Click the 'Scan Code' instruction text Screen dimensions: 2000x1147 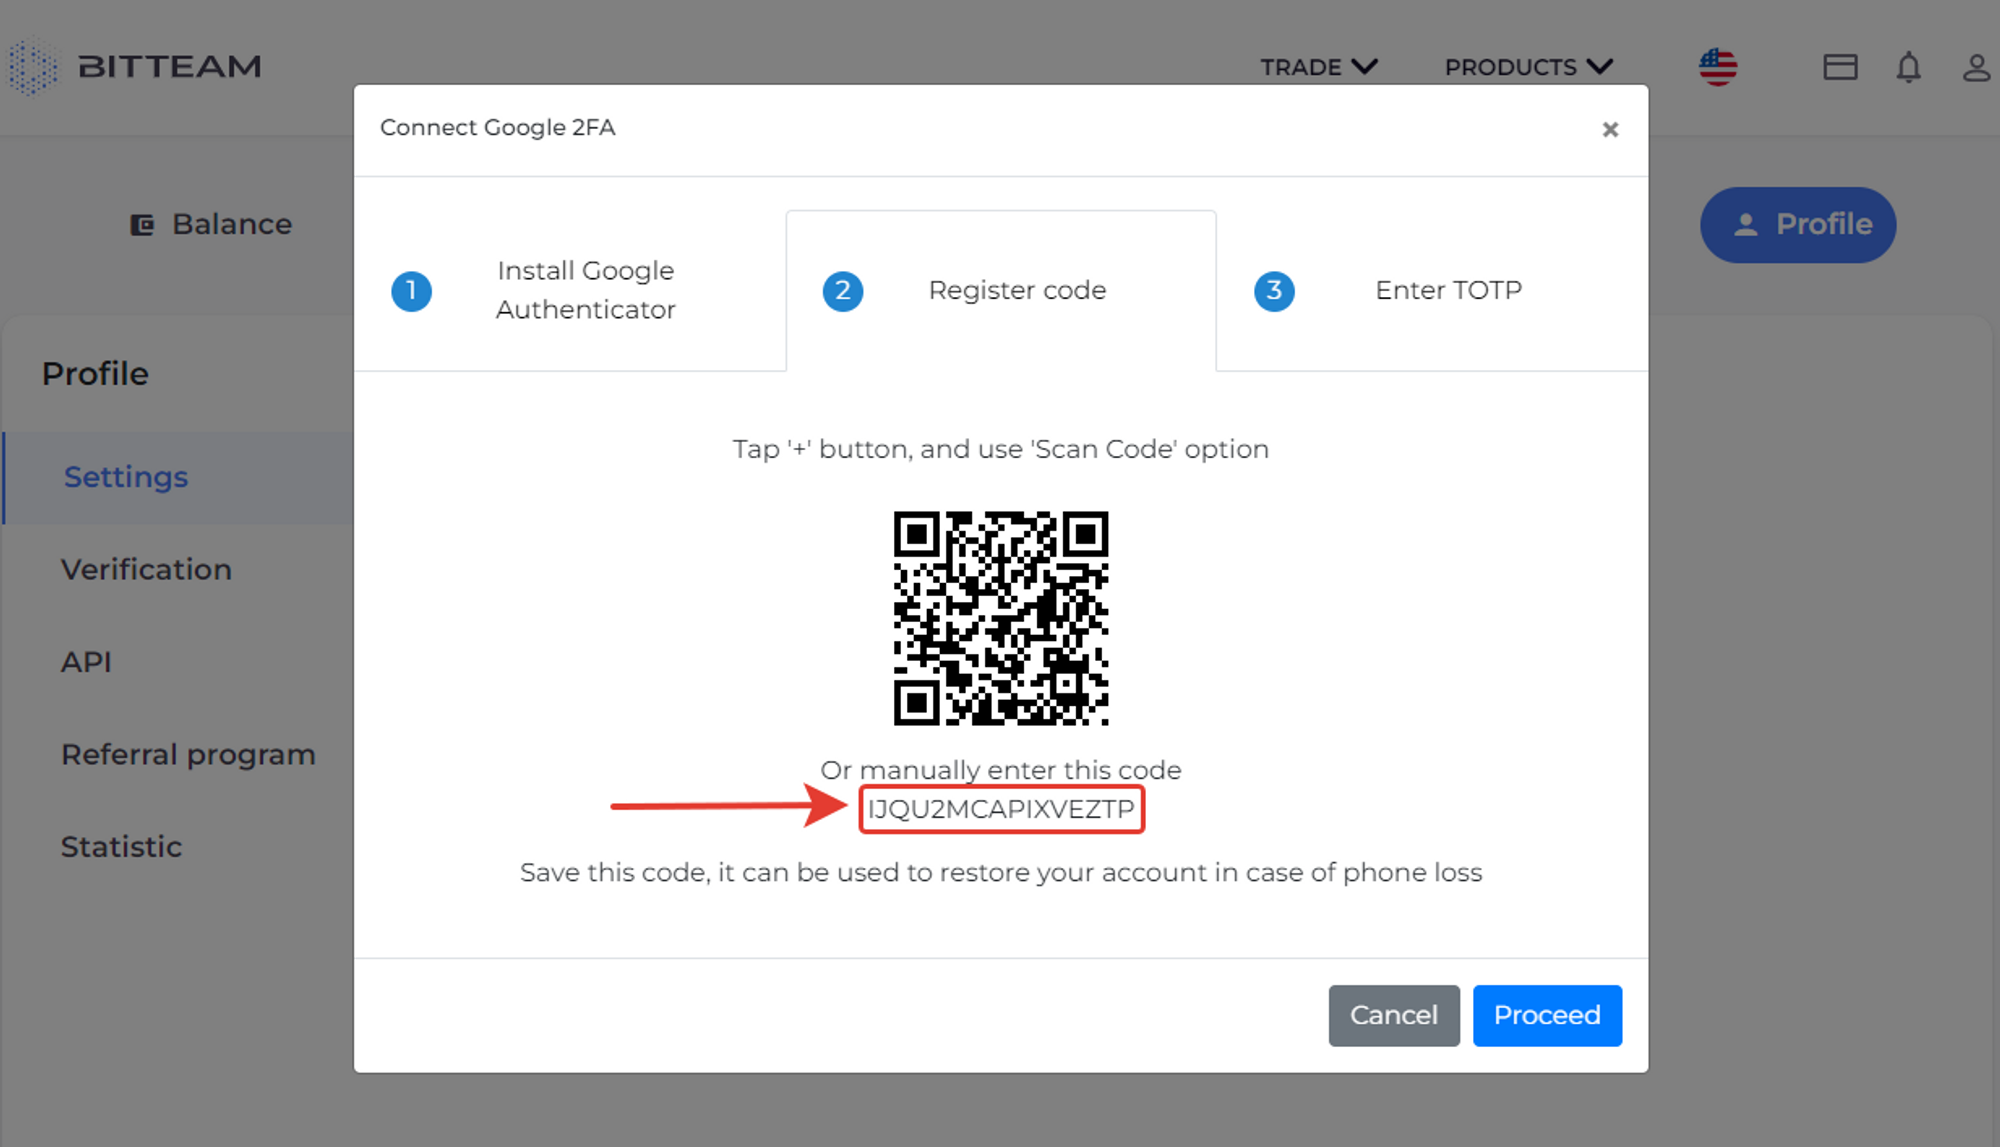[1001, 449]
